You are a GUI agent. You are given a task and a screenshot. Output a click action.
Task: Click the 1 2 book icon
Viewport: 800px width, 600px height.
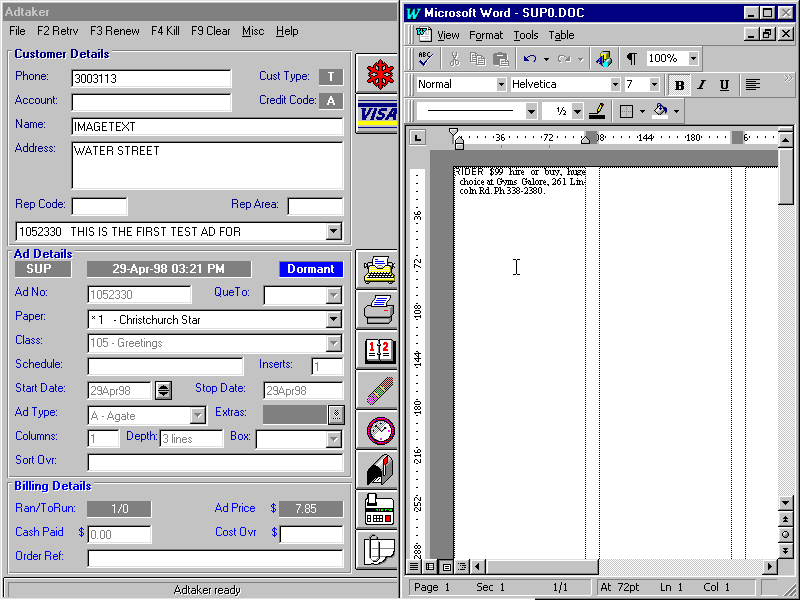[x=378, y=349]
